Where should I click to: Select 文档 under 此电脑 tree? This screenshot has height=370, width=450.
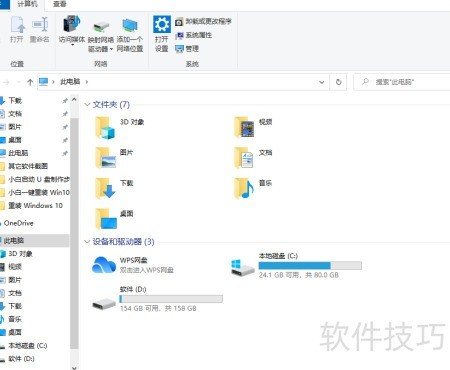(15, 293)
